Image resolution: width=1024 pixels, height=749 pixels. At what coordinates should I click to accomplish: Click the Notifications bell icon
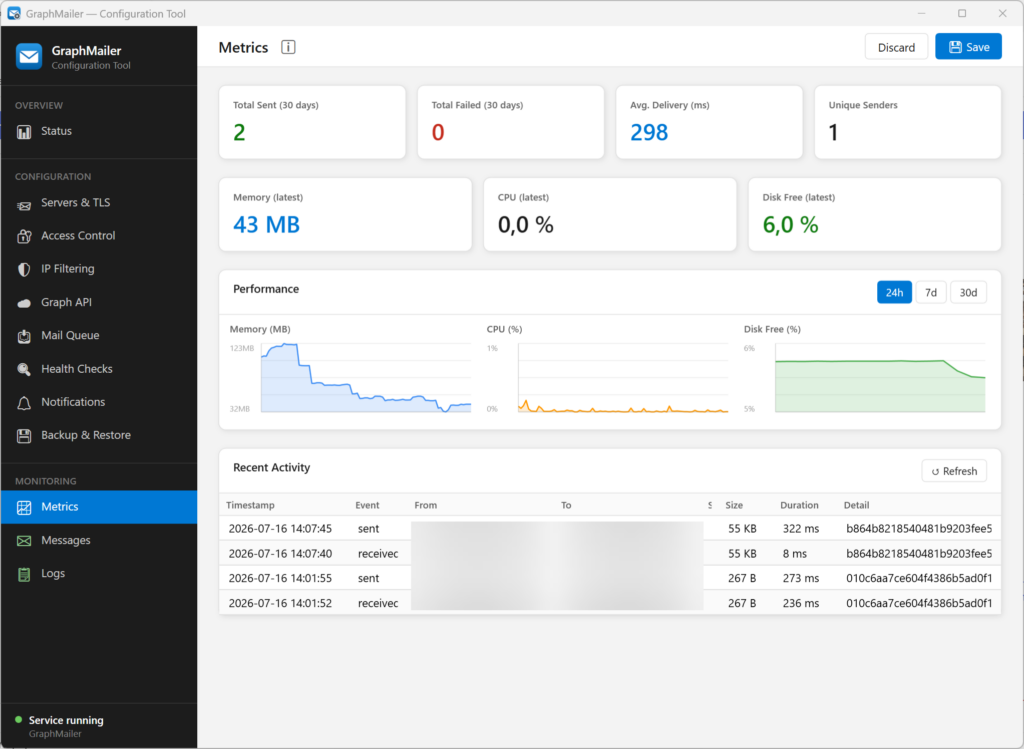(24, 403)
